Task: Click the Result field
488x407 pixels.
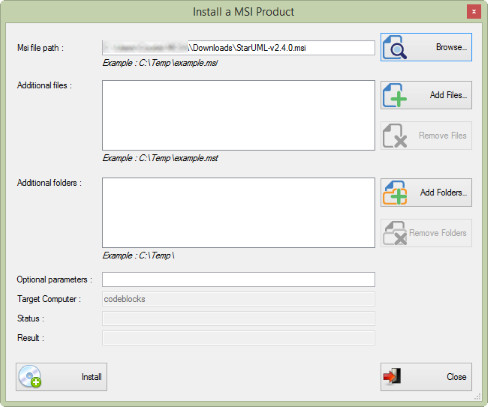Action: pyautogui.click(x=238, y=338)
